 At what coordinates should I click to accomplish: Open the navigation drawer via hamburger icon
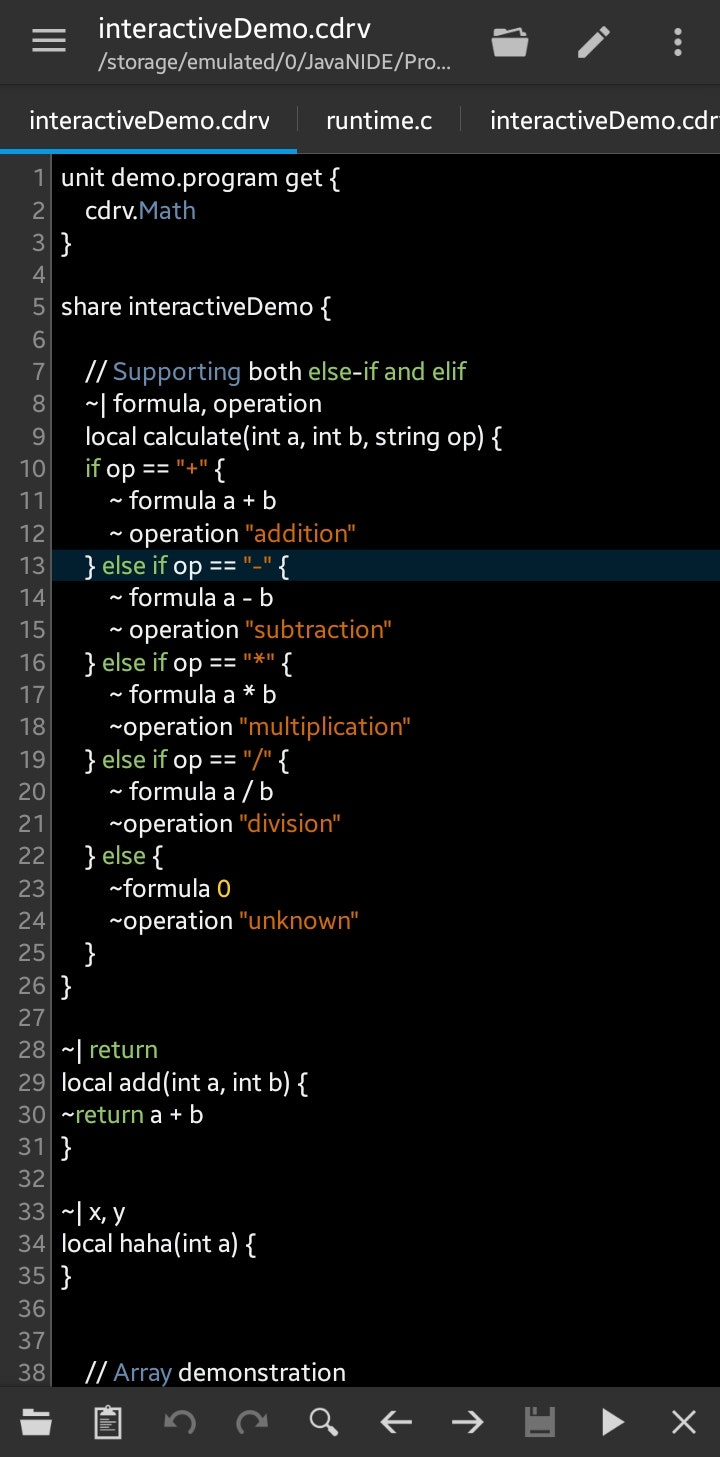click(x=48, y=42)
